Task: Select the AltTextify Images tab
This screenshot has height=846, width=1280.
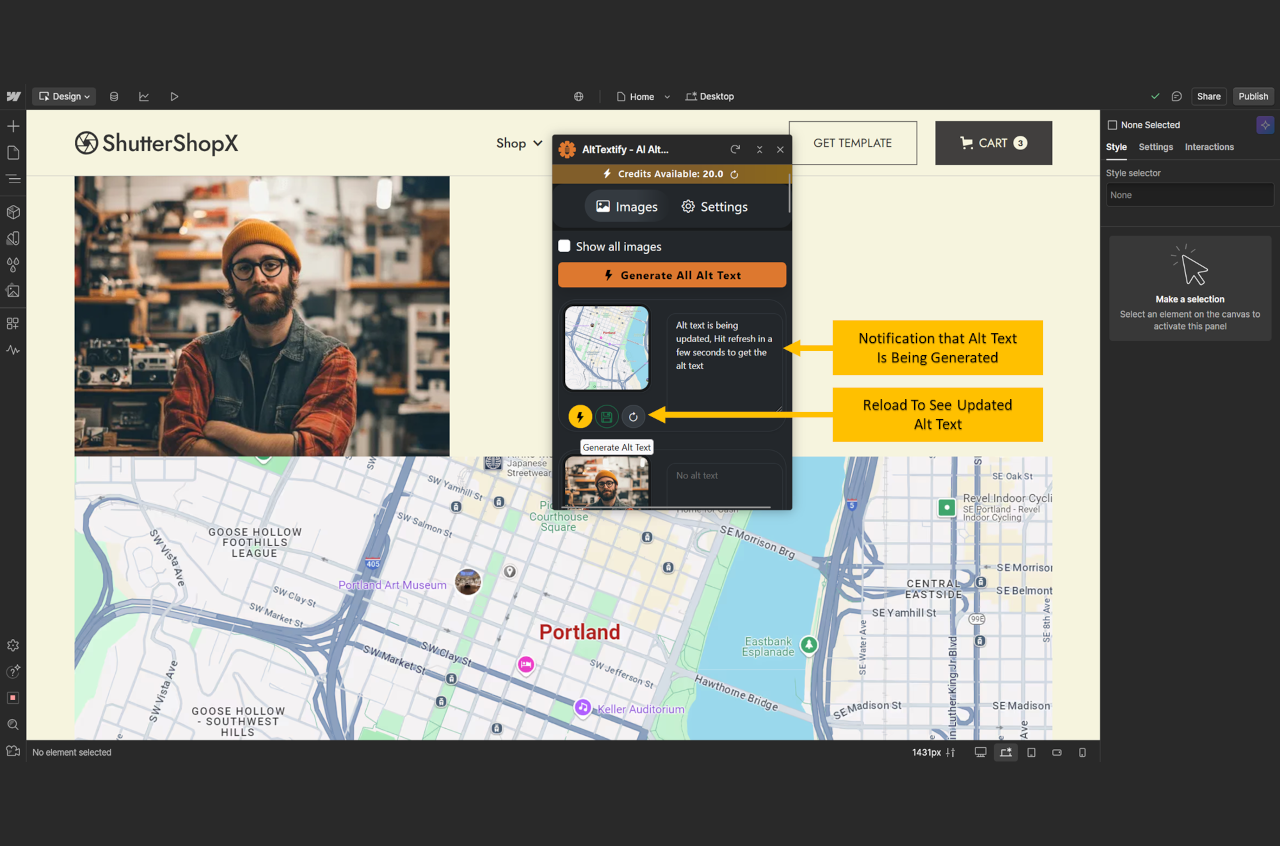Action: pyautogui.click(x=626, y=207)
